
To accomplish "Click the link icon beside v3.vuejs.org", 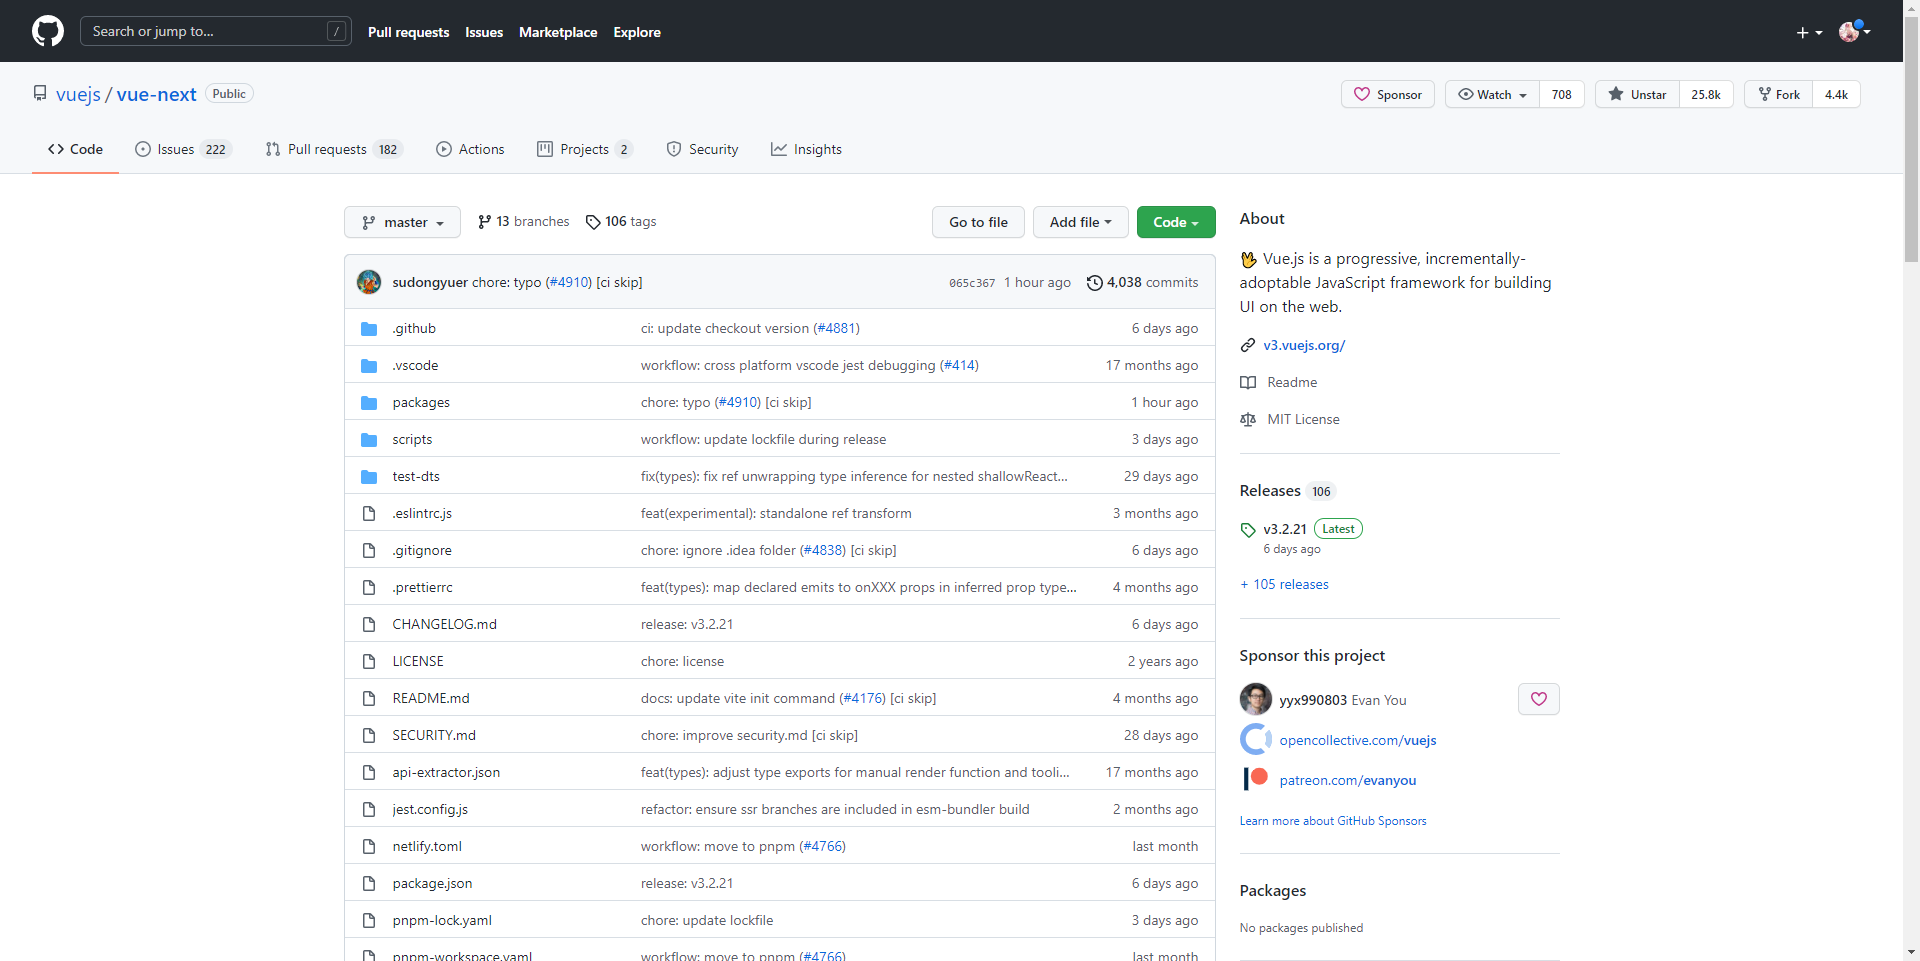I will (1248, 345).
